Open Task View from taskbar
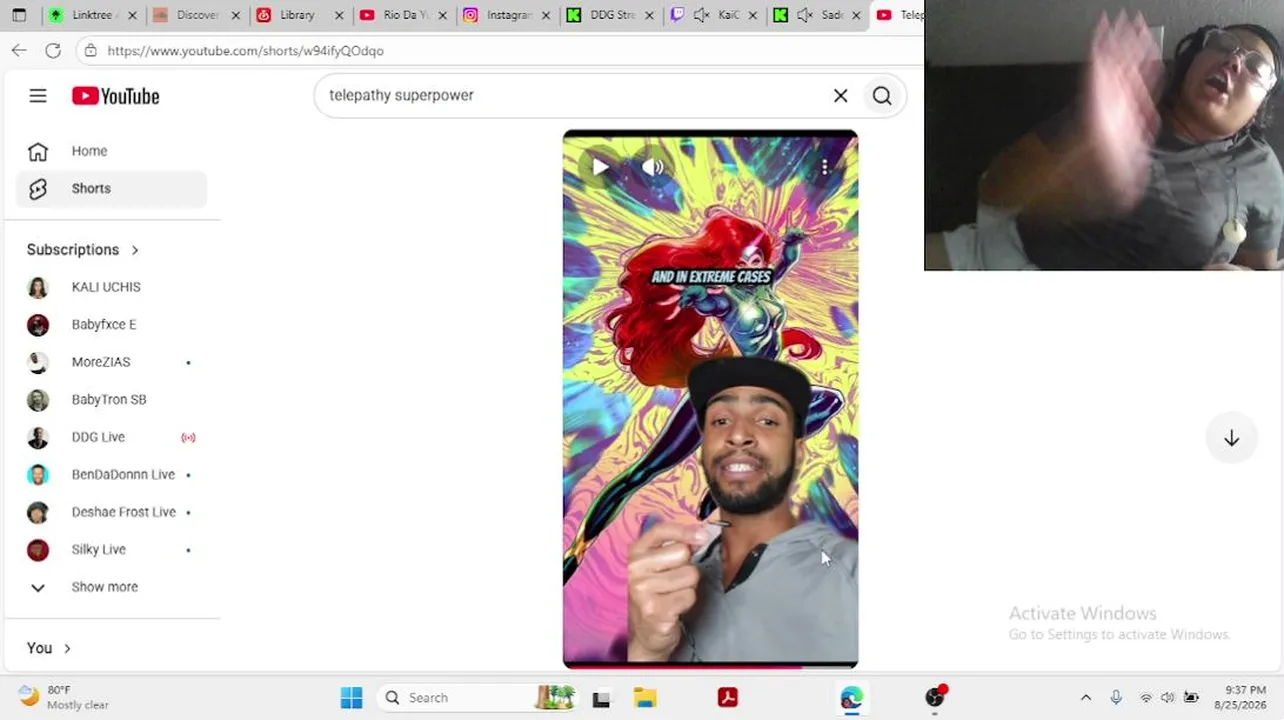The image size is (1284, 720). coord(601,698)
